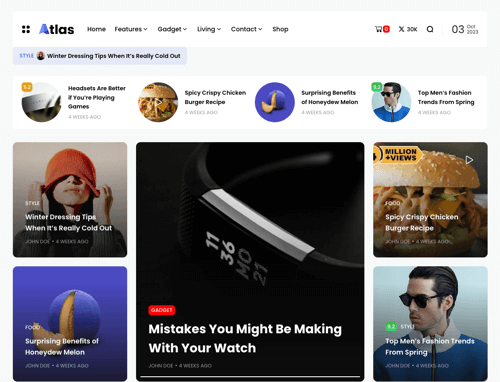Open Spicy Crispy Chicken Burger Recipe card headline
The width and height of the screenshot is (500, 382).
422,222
